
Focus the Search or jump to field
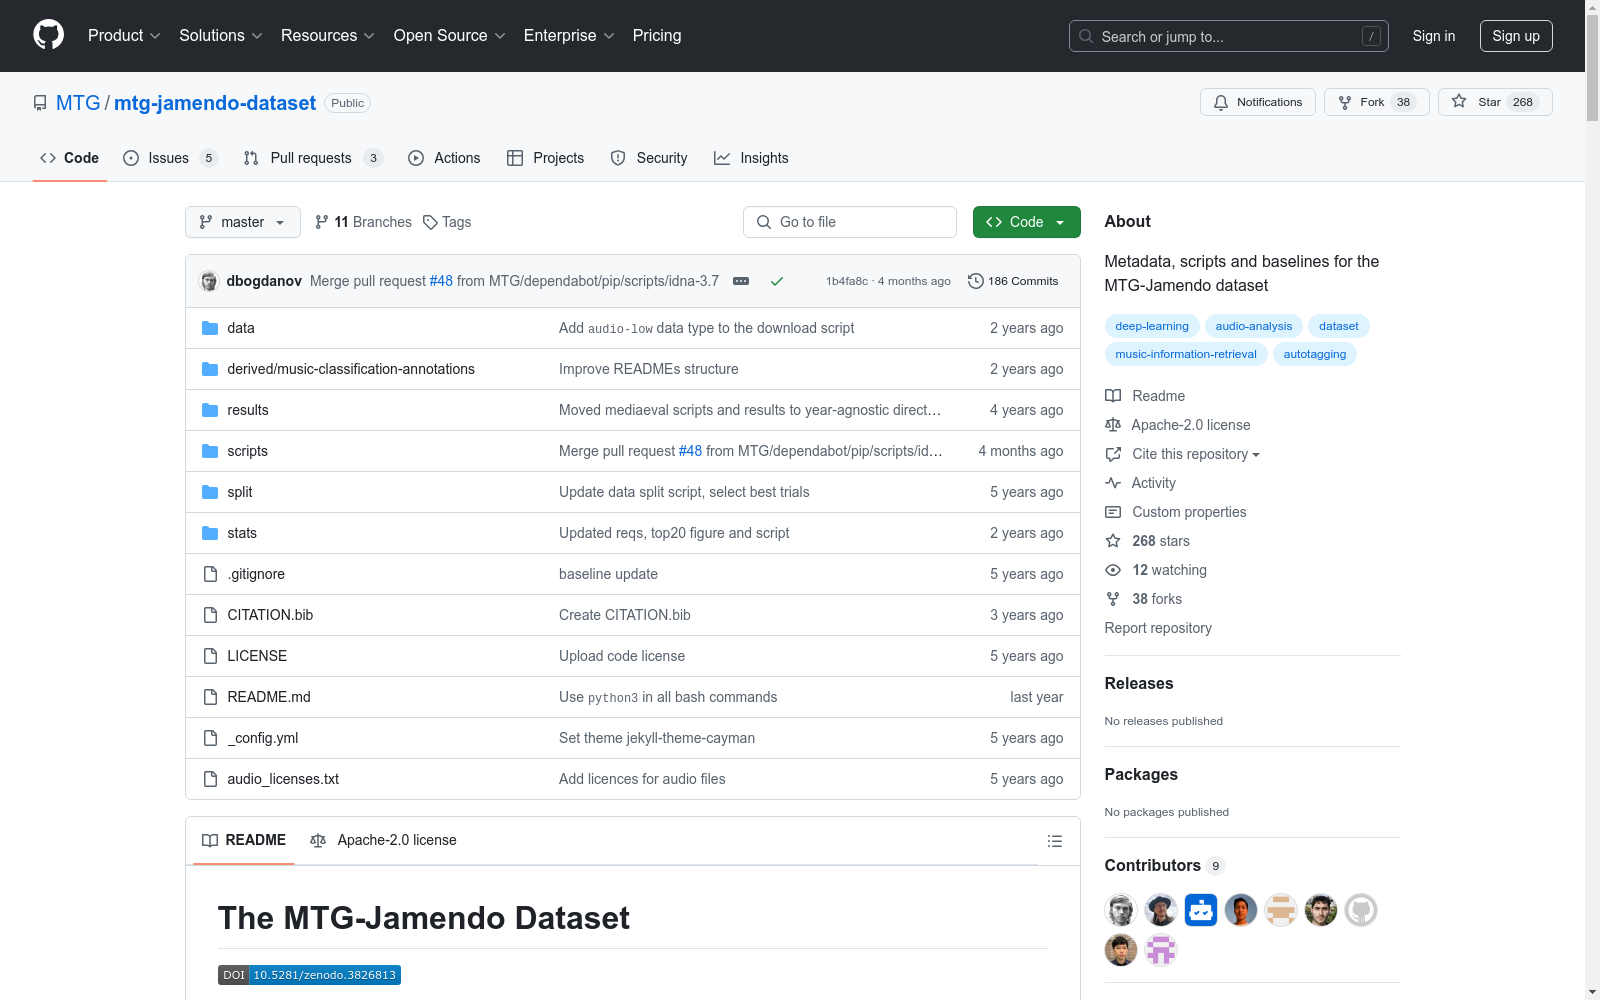tap(1229, 36)
